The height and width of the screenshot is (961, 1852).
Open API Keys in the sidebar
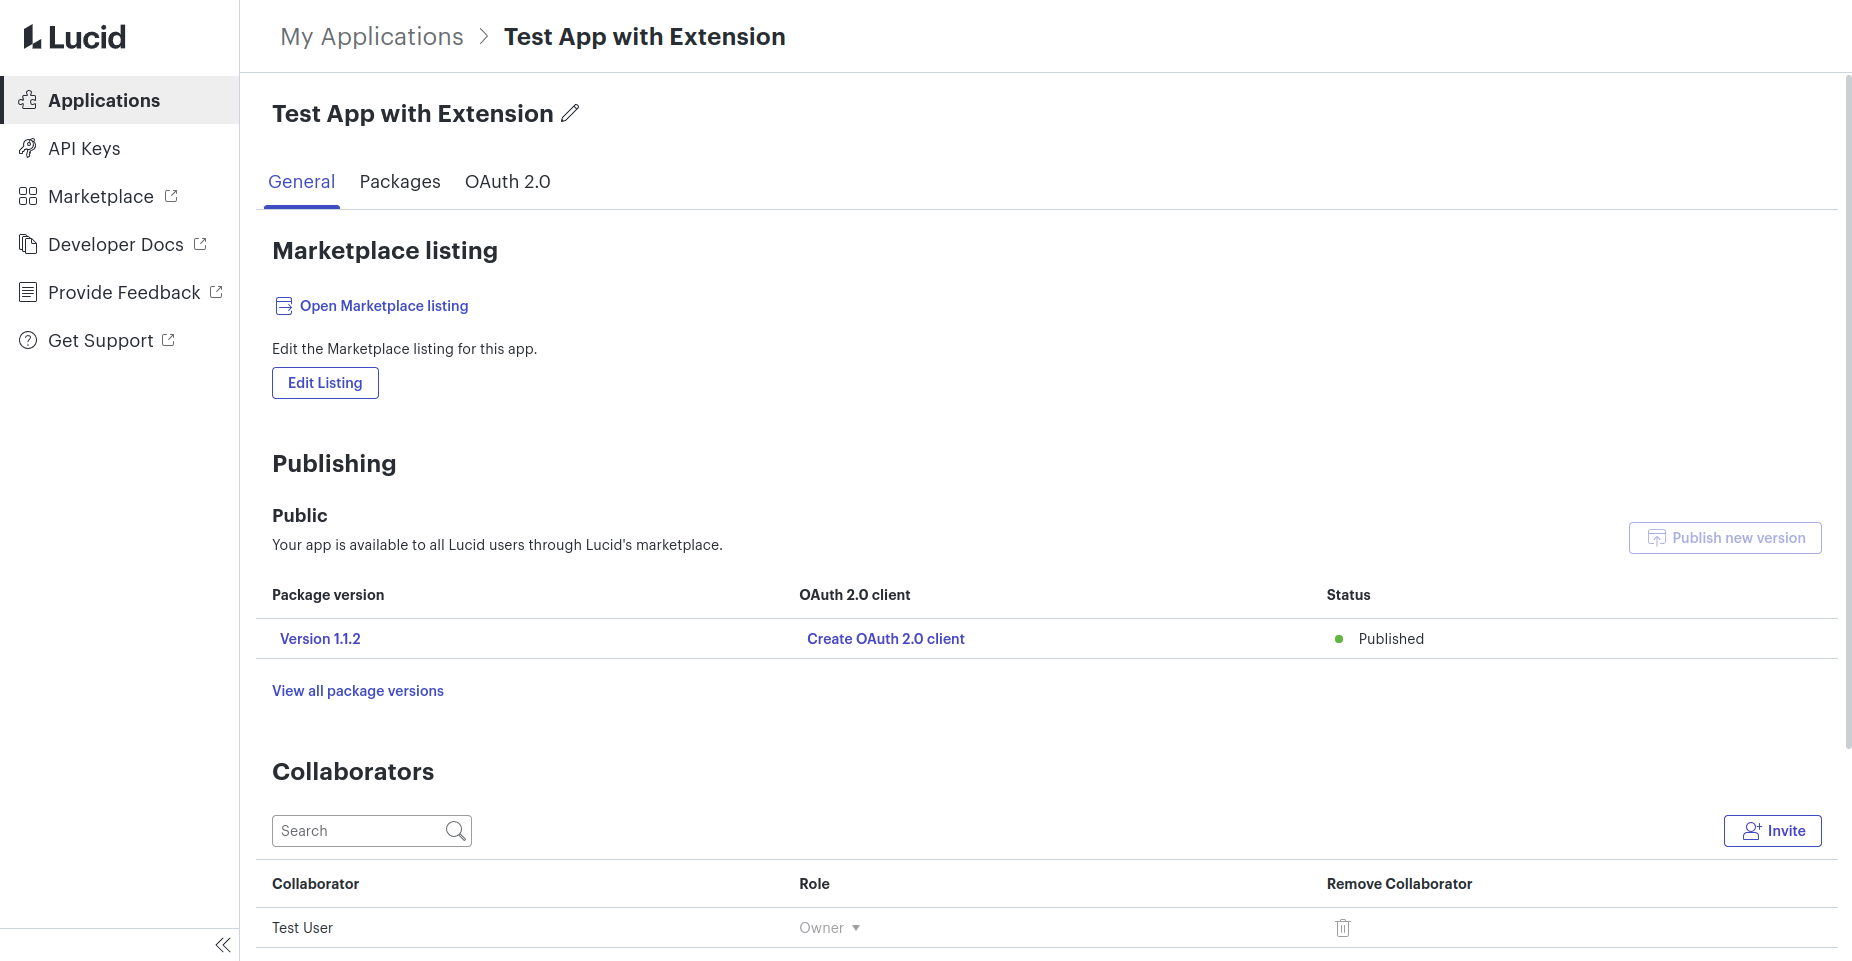click(x=120, y=148)
